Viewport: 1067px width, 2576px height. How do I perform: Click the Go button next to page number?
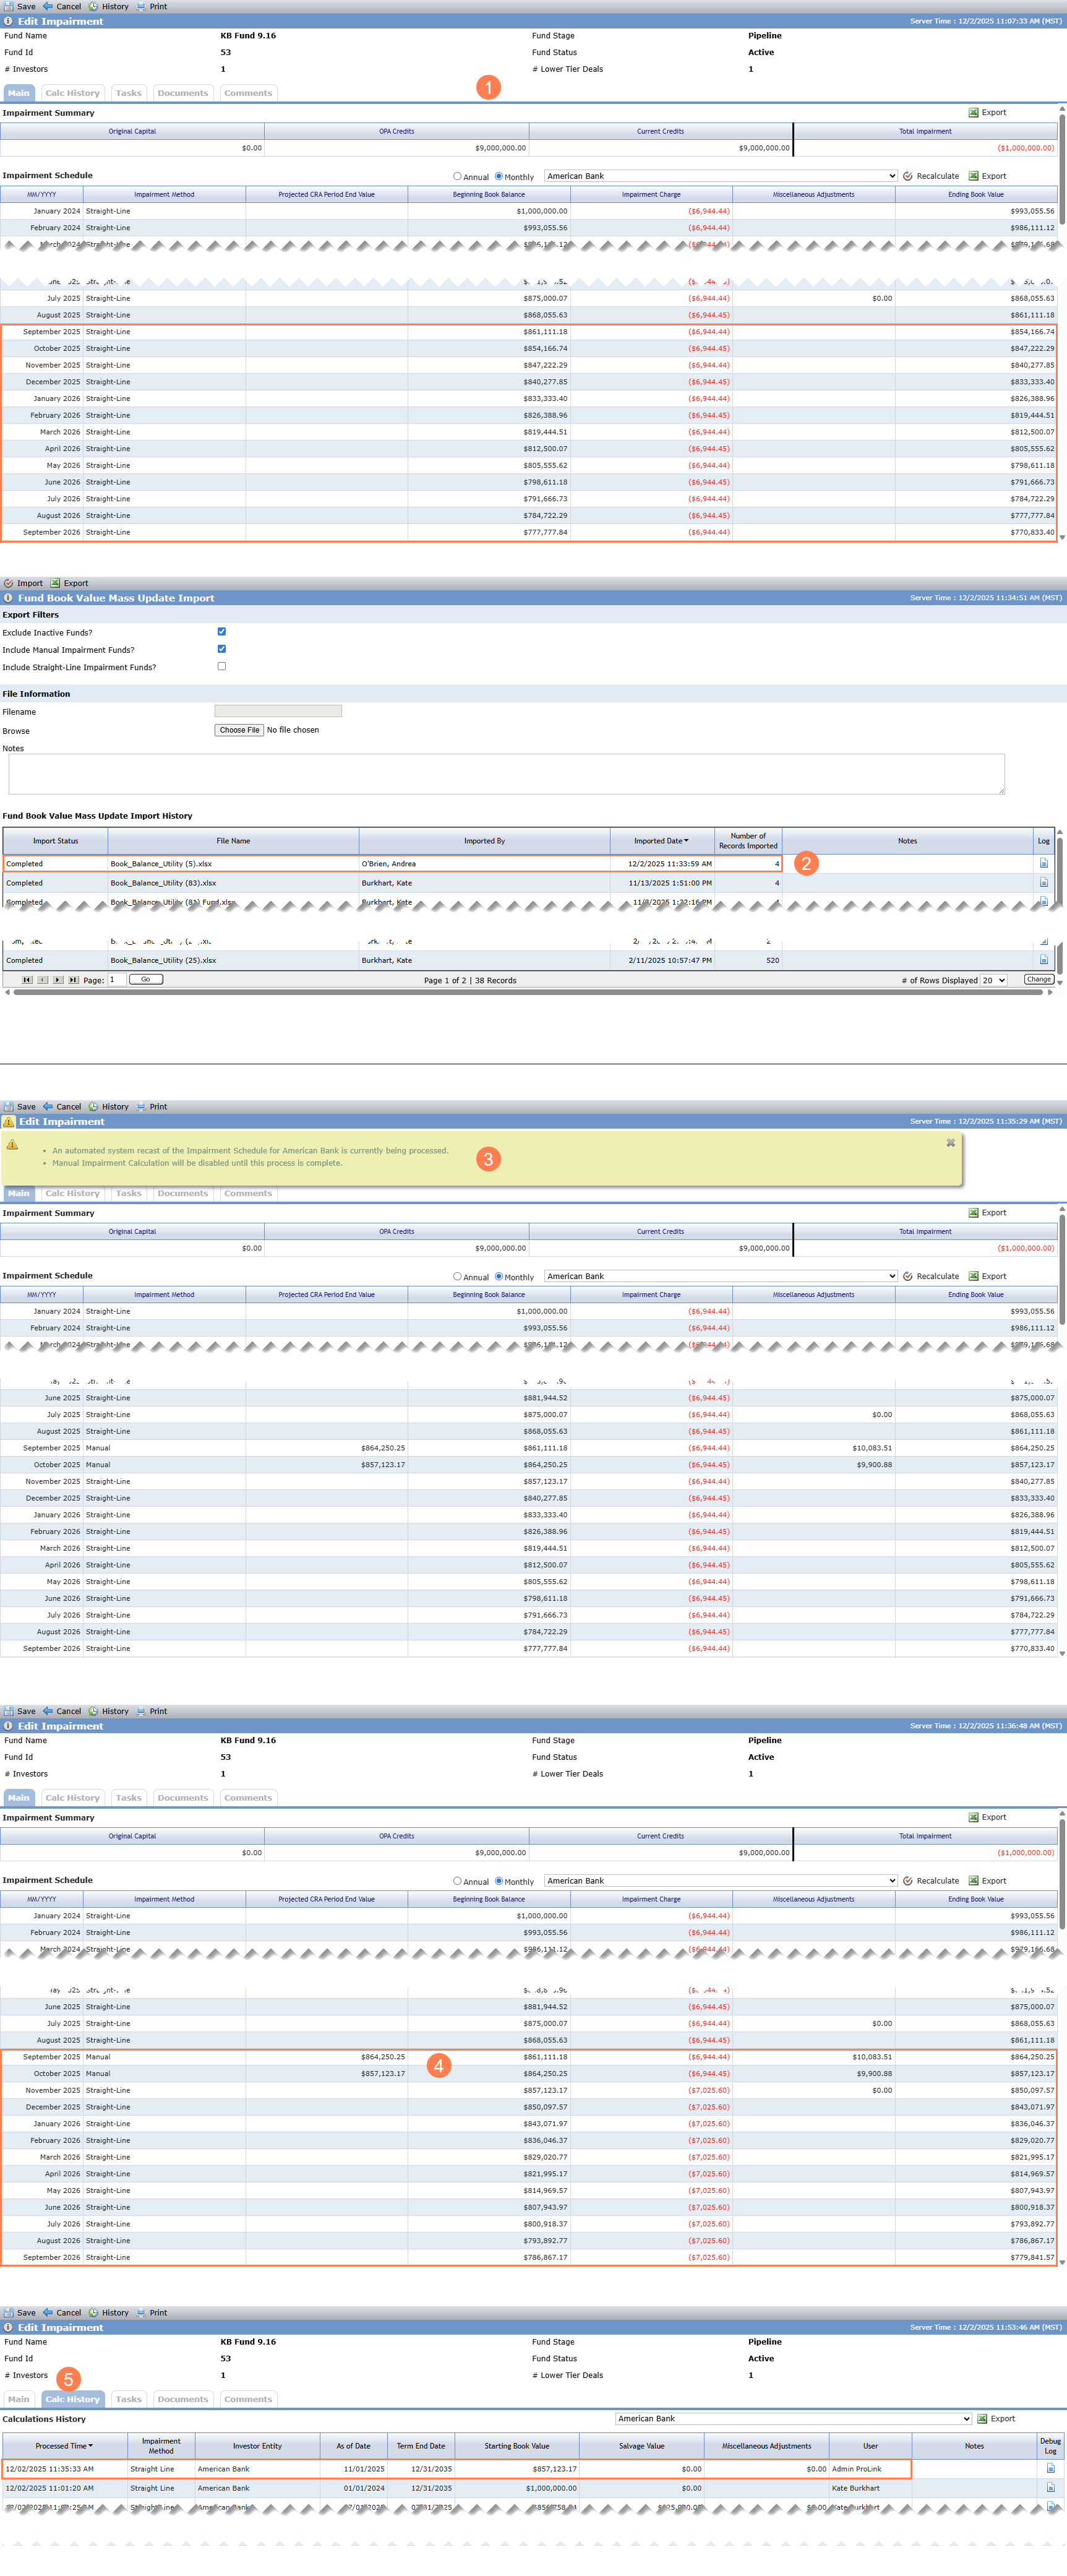coord(146,980)
